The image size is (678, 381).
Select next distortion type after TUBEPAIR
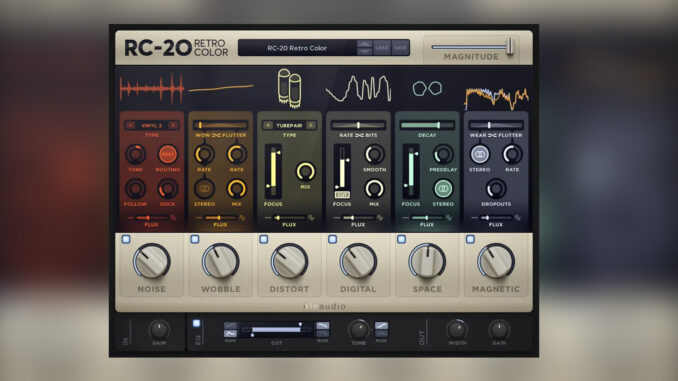click(x=310, y=125)
